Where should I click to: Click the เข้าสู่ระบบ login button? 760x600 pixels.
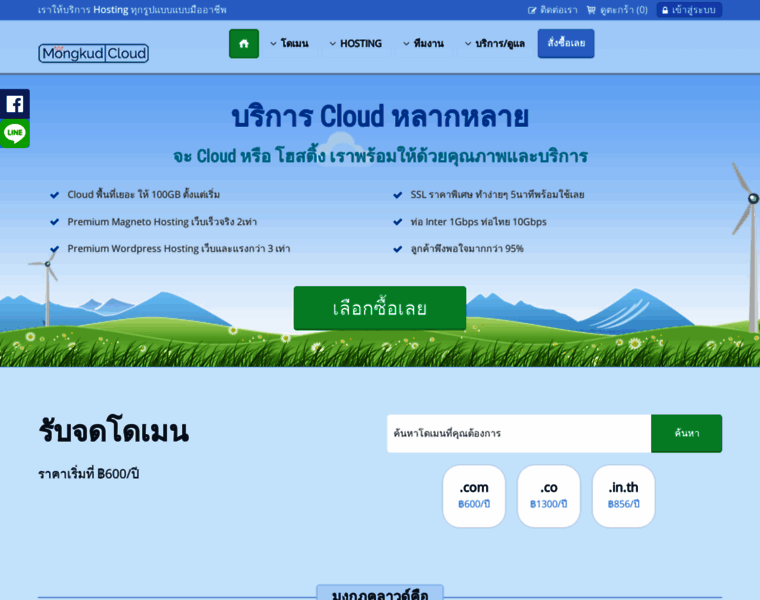(689, 10)
